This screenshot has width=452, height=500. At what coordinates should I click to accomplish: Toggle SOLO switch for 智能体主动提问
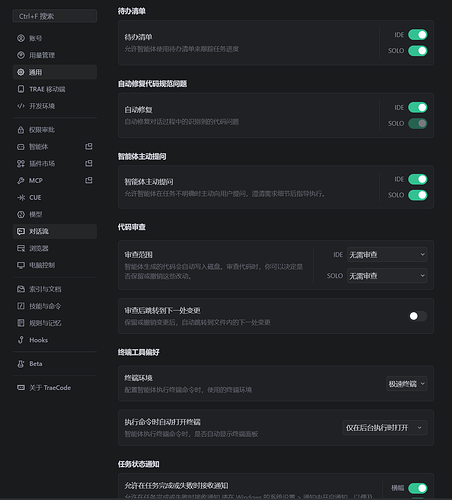(x=418, y=195)
